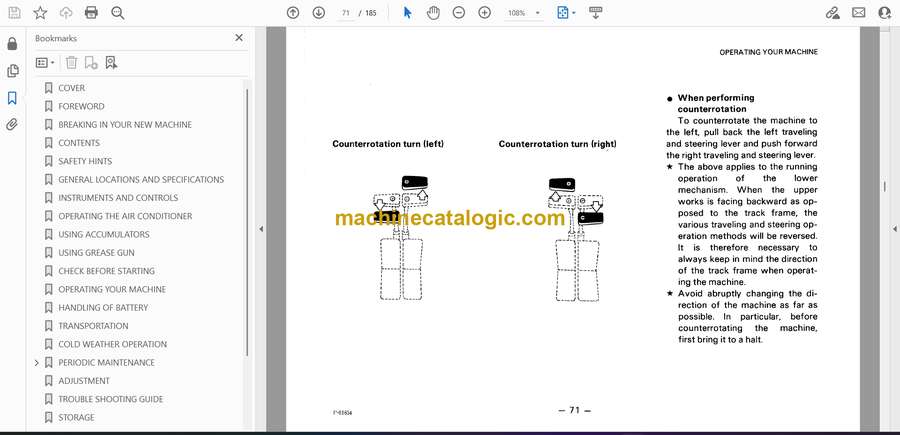This screenshot has width=900, height=435.
Task: Open the bookmark options dropdown
Action: point(45,63)
